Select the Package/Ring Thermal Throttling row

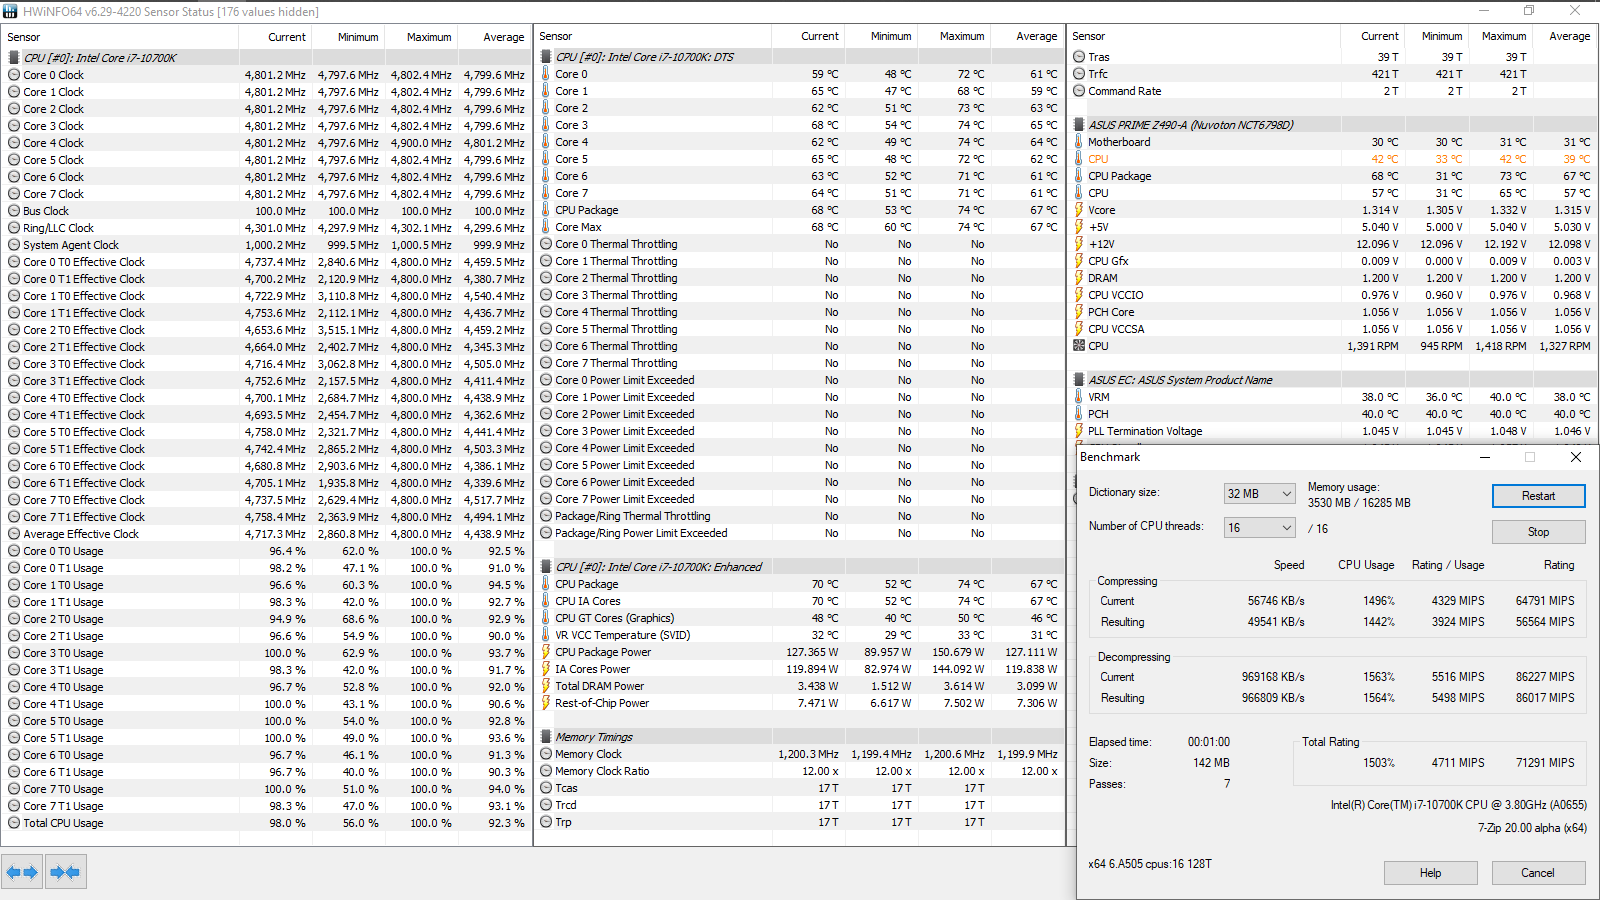(x=799, y=516)
